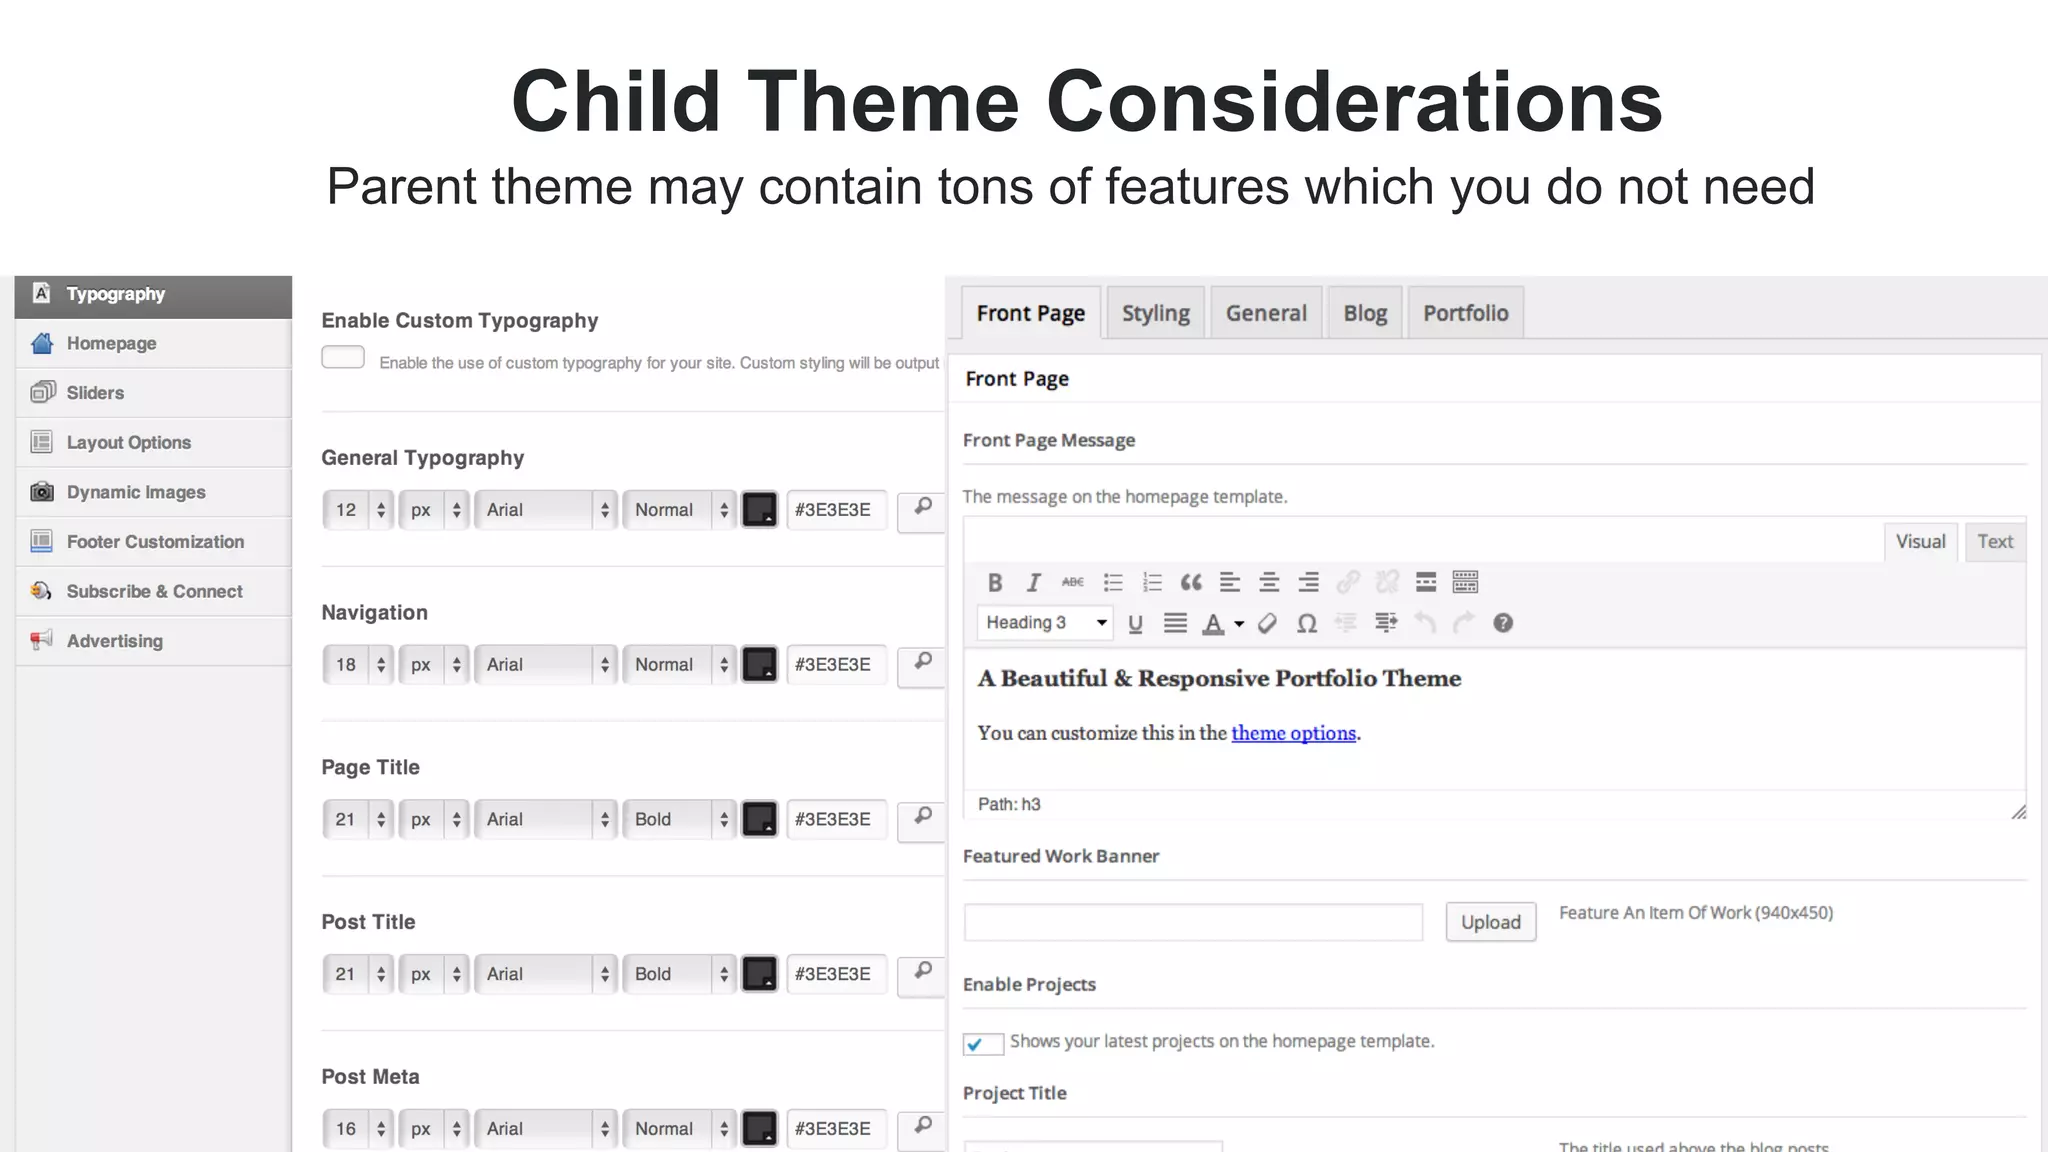Align text center in editor
The image size is (2048, 1152).
coord(1268,582)
